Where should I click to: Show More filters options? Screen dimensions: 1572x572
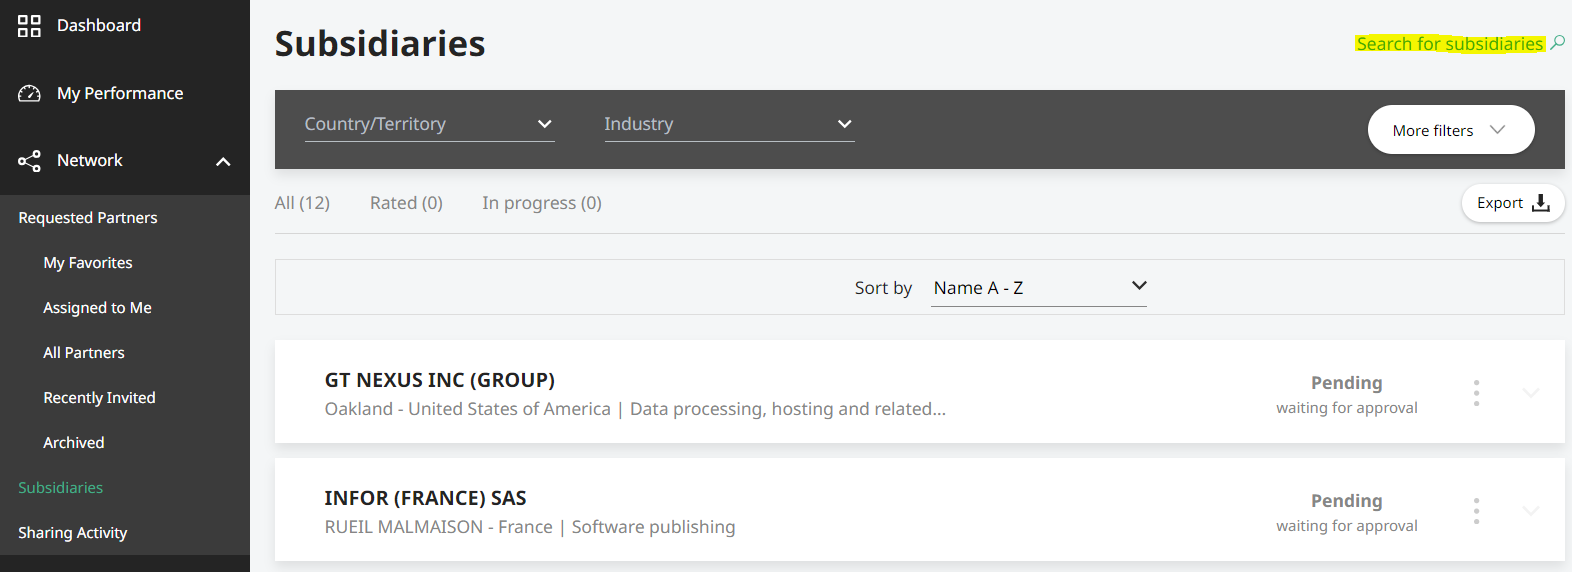[x=1451, y=130]
